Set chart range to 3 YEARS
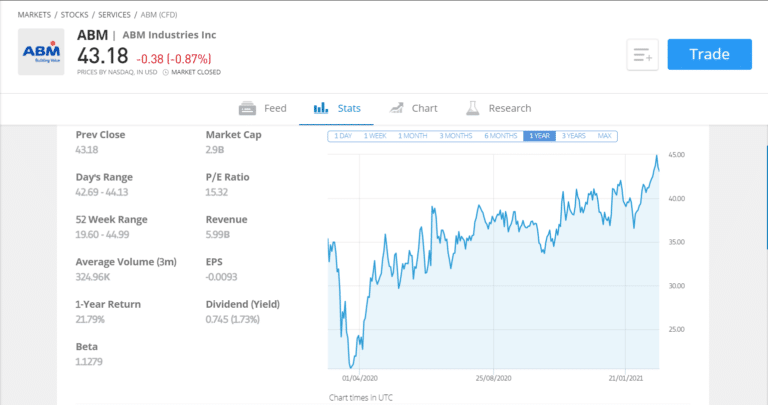This screenshot has height=405, width=768. point(574,136)
